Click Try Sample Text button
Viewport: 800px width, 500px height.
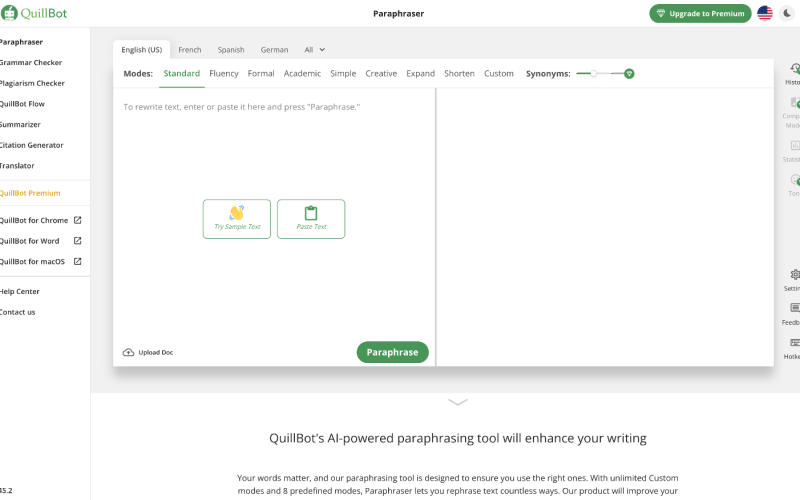pyautogui.click(x=237, y=219)
